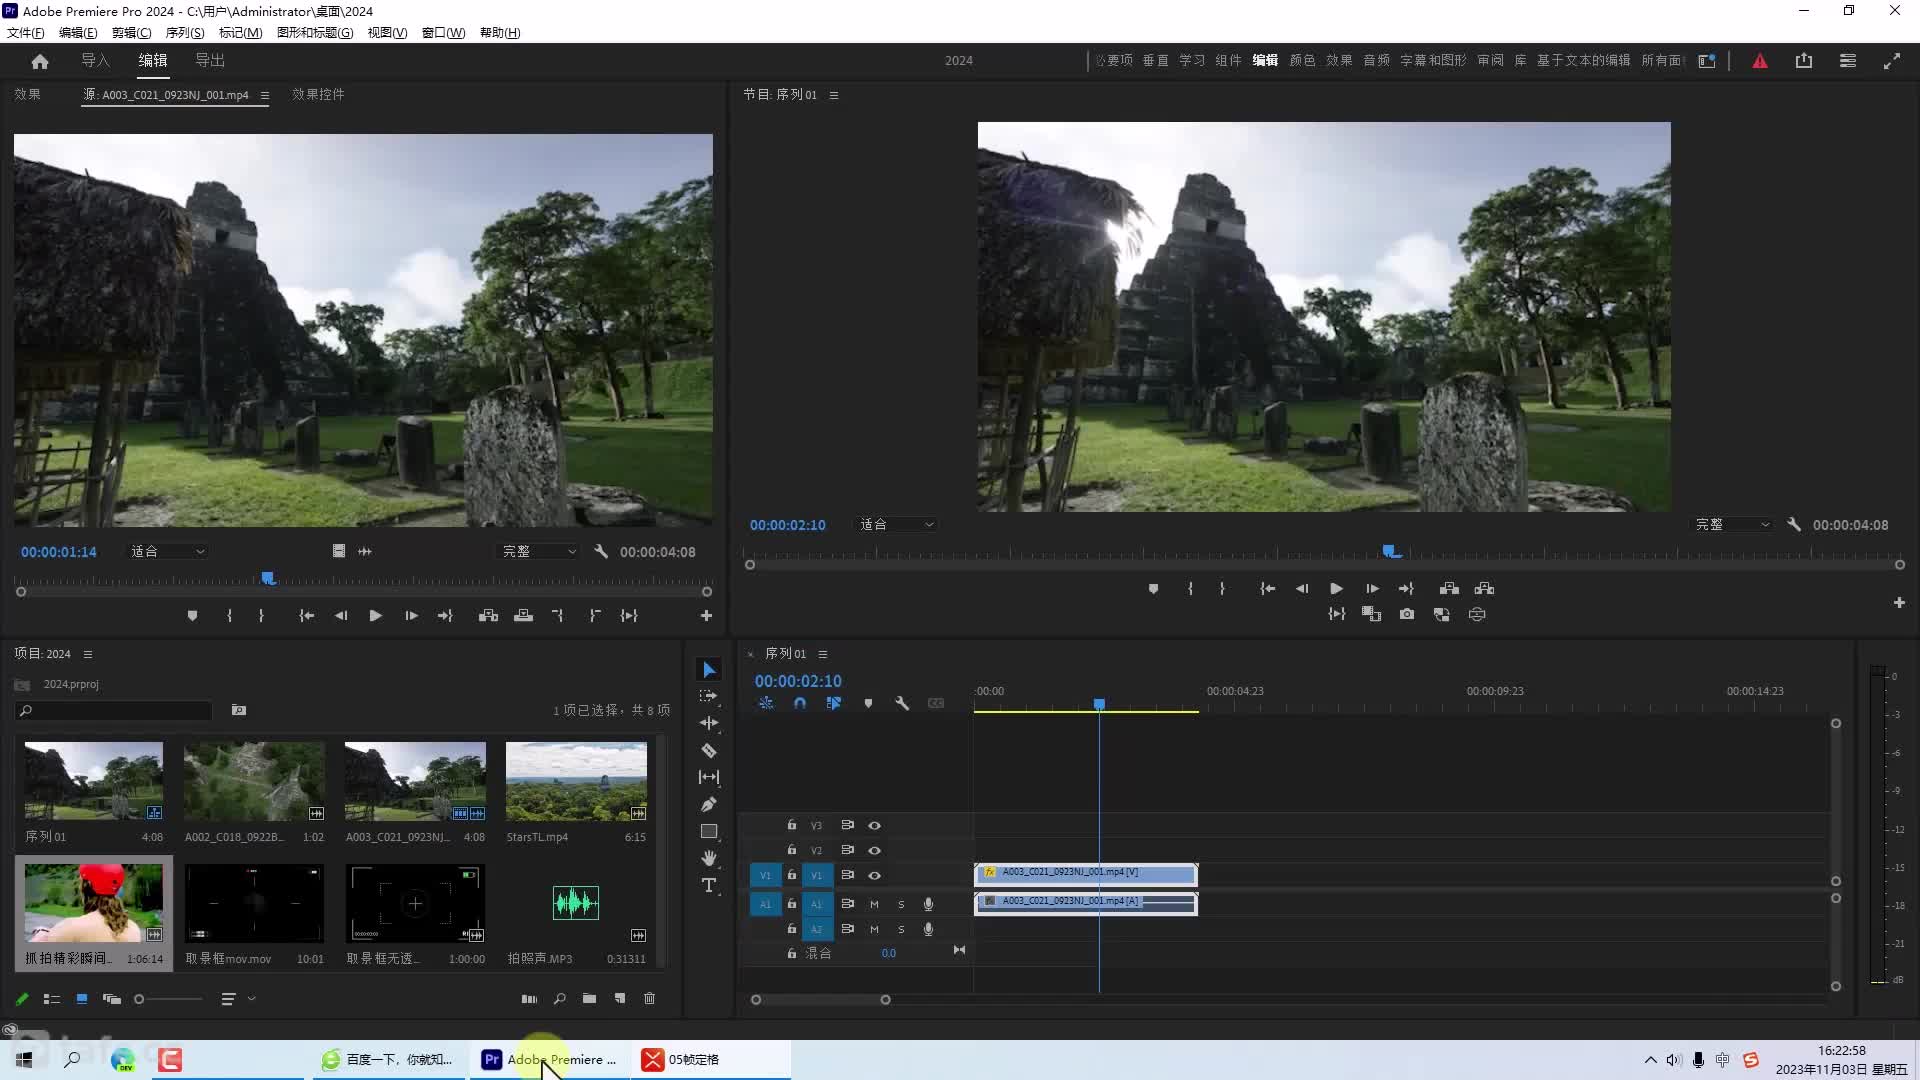Toggle lock on track V3

791,825
